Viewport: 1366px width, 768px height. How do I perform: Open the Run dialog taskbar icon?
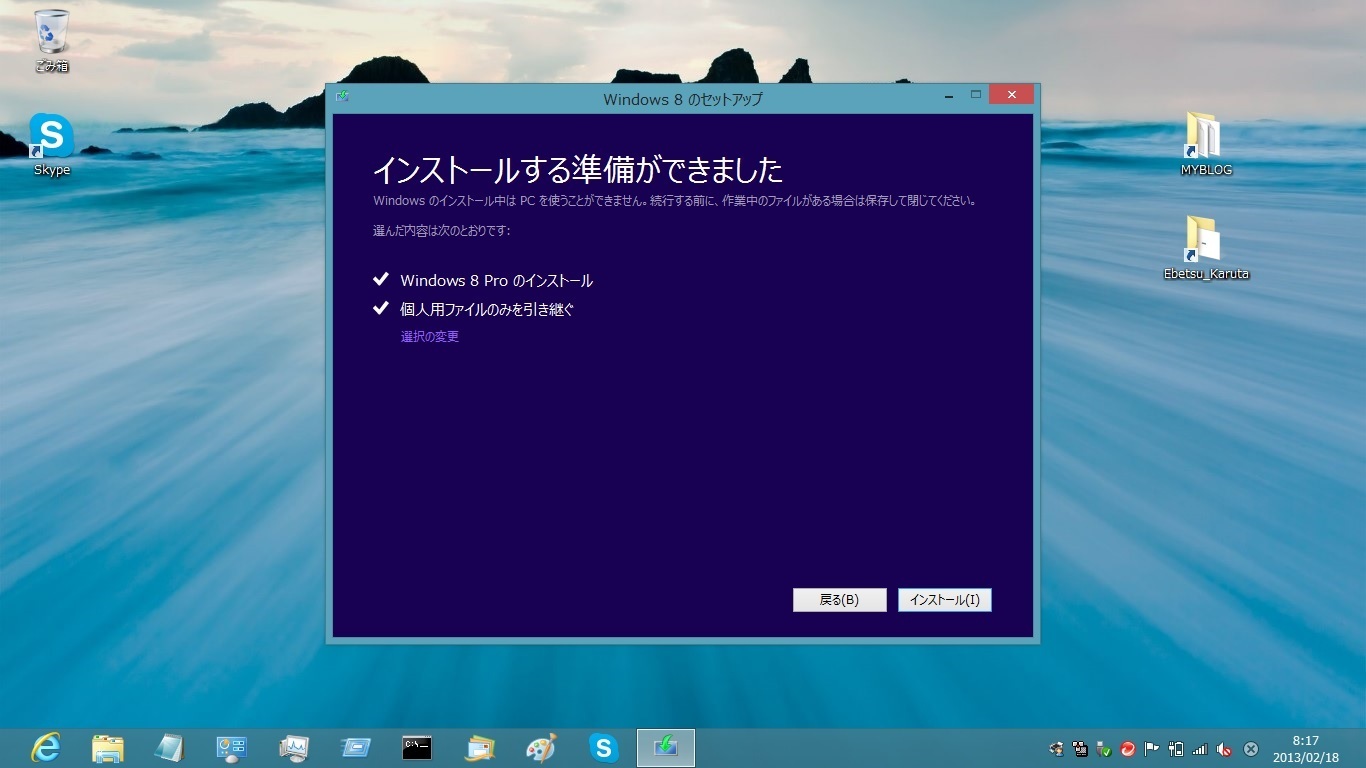click(355, 747)
